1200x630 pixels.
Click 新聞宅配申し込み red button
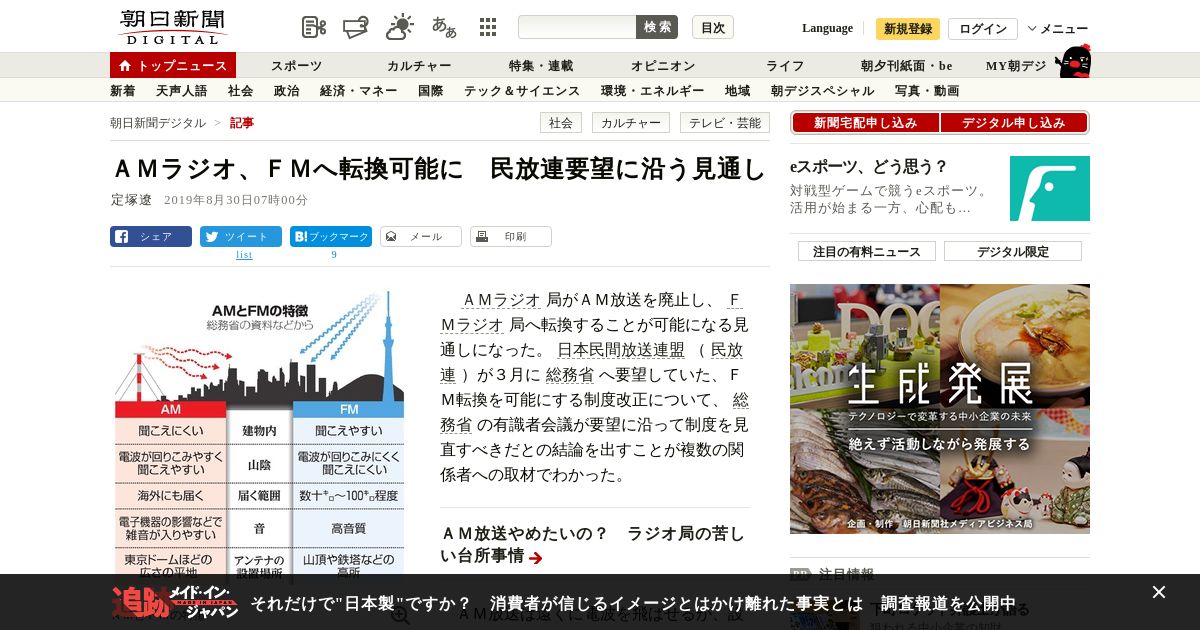coord(865,123)
